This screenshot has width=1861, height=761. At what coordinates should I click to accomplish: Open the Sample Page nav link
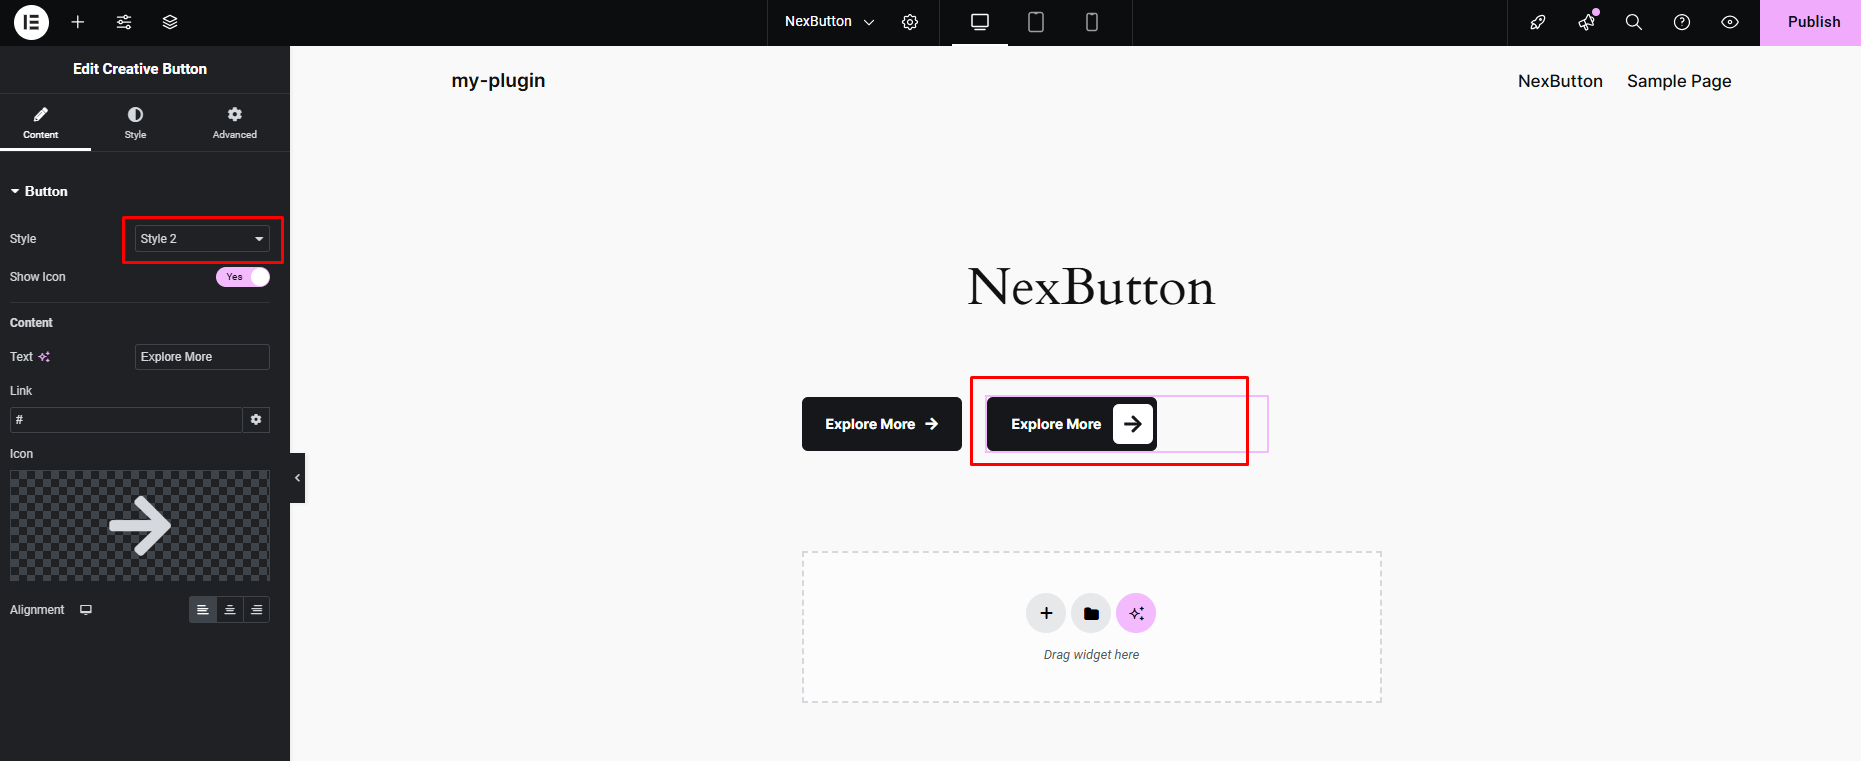coord(1679,81)
